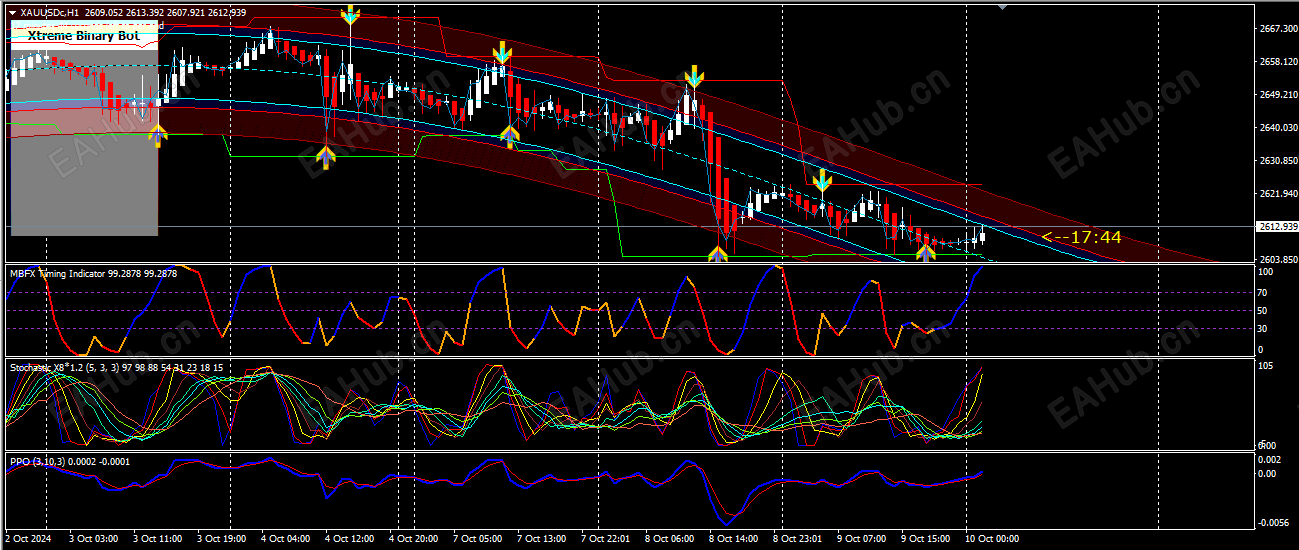This screenshot has width=1299, height=550.
Task: Click the up arrow signal below 7 Oct 05:00 candles
Action: coord(510,136)
